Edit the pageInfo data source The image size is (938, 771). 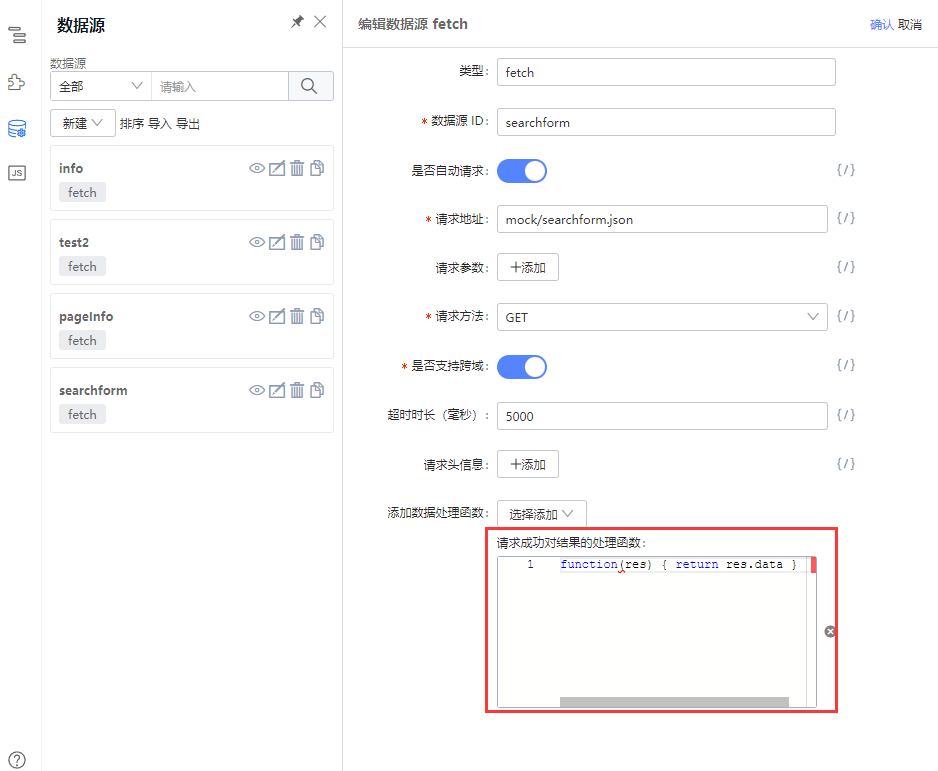pos(277,316)
